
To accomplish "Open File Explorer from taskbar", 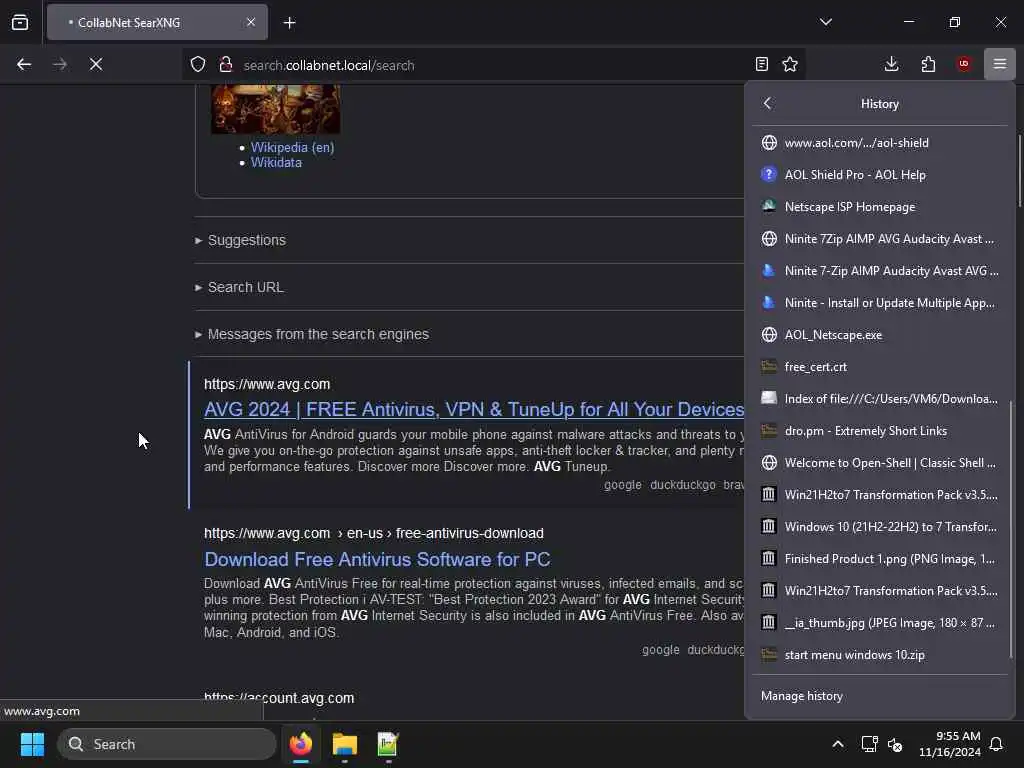I will (345, 744).
